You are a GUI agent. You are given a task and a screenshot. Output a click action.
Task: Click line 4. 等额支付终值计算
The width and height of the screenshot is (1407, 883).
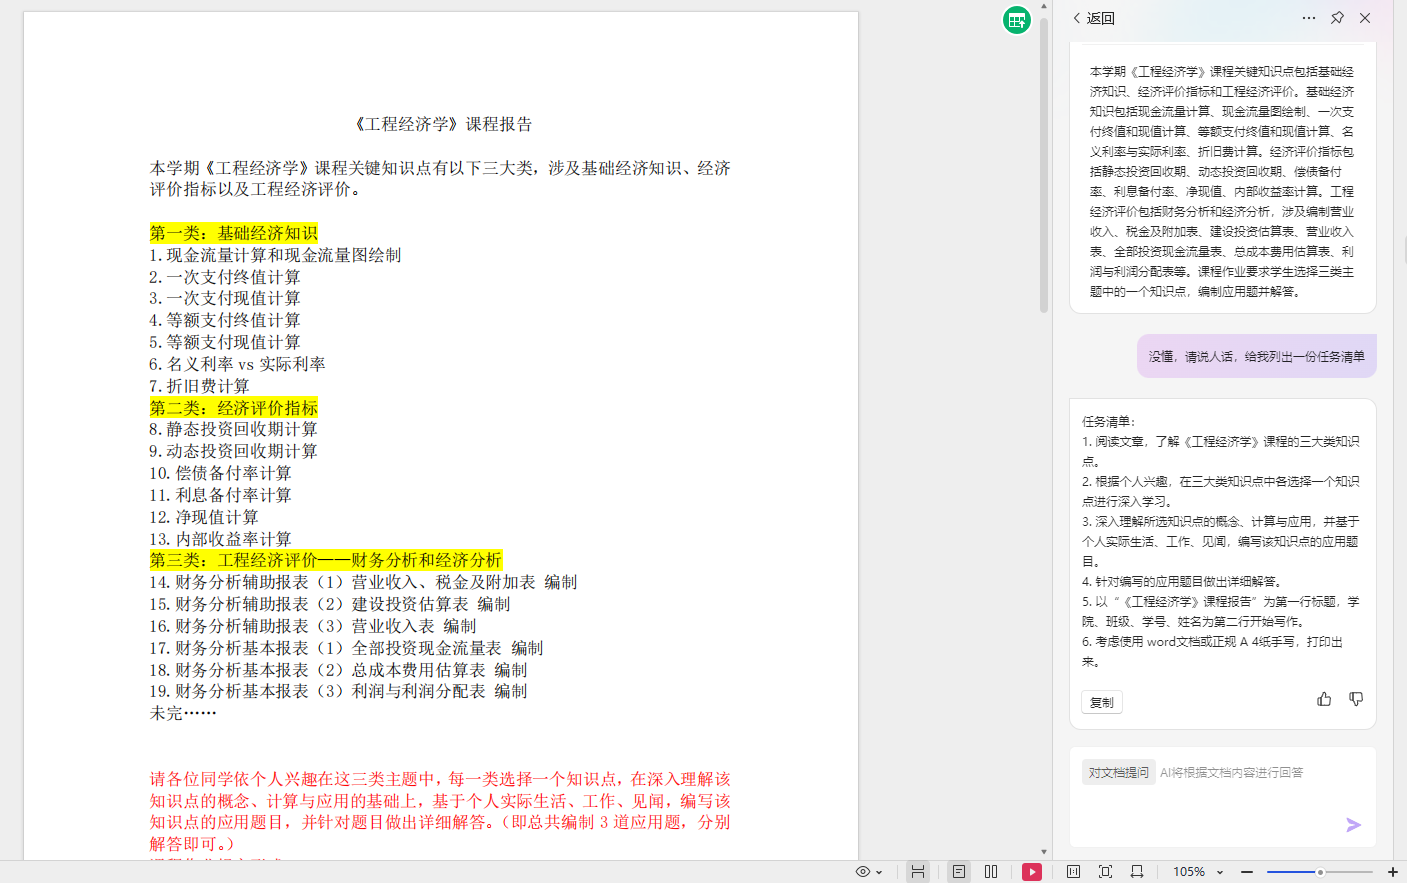(x=224, y=320)
